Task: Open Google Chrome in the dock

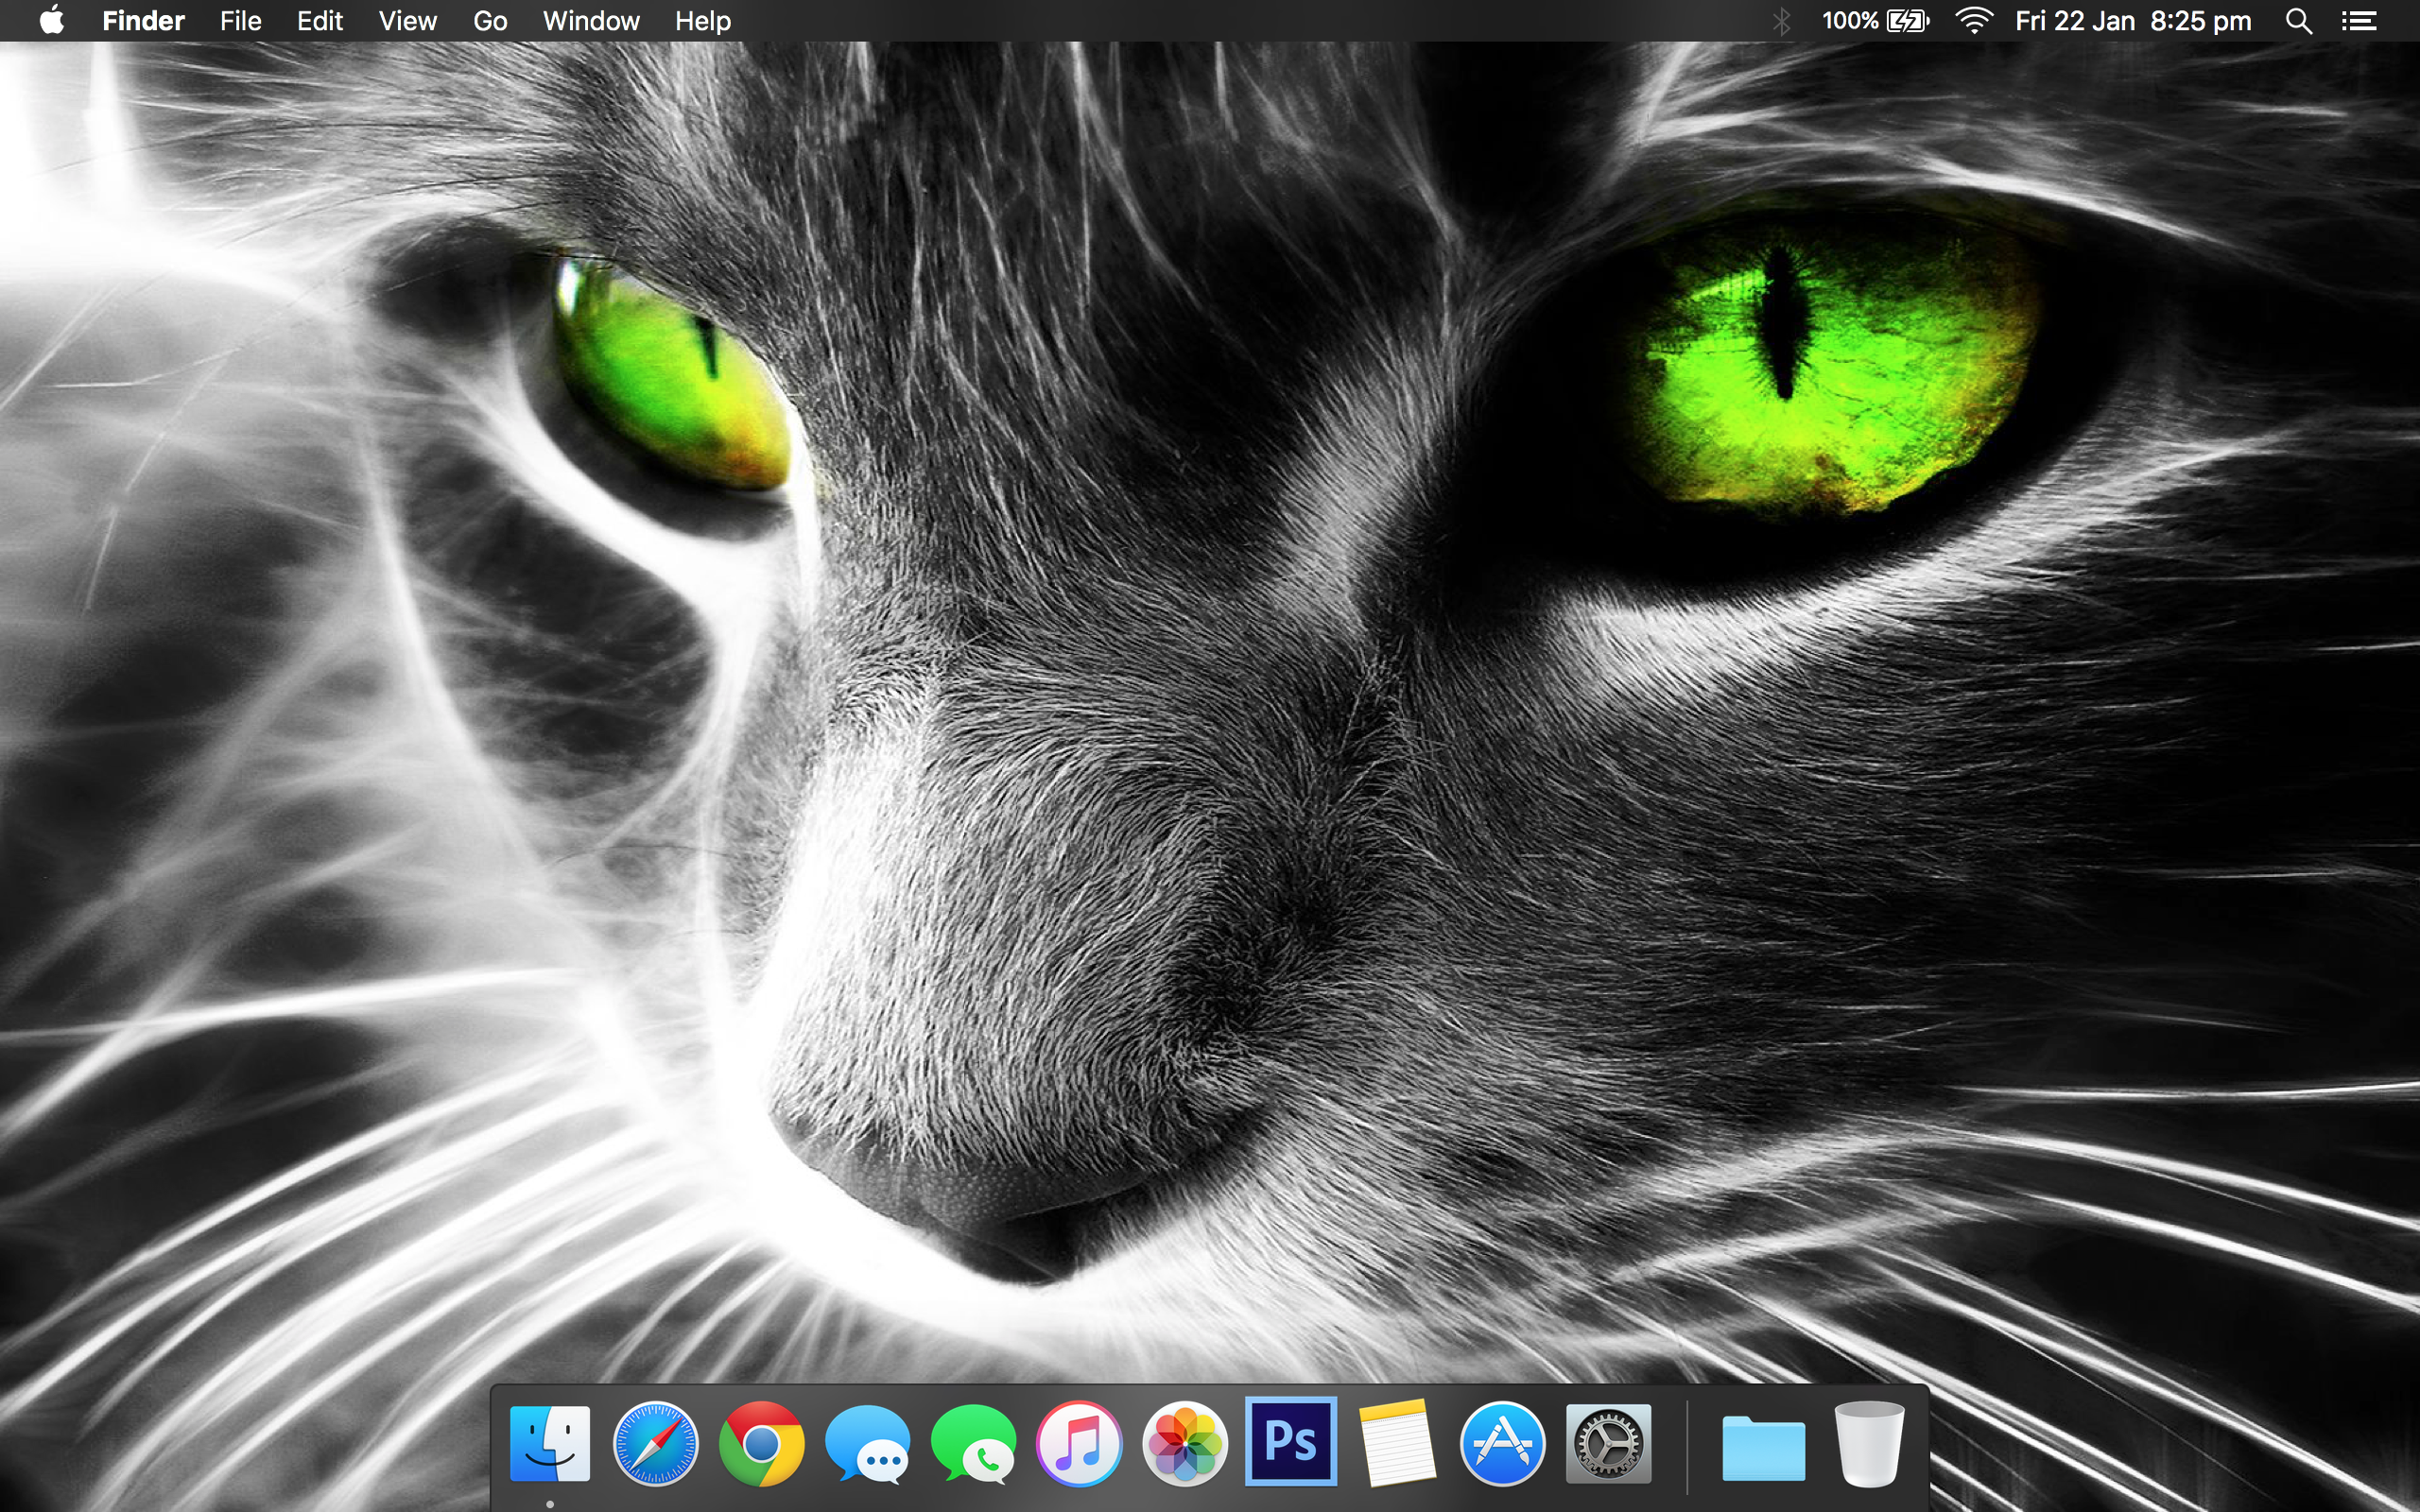Action: 761,1443
